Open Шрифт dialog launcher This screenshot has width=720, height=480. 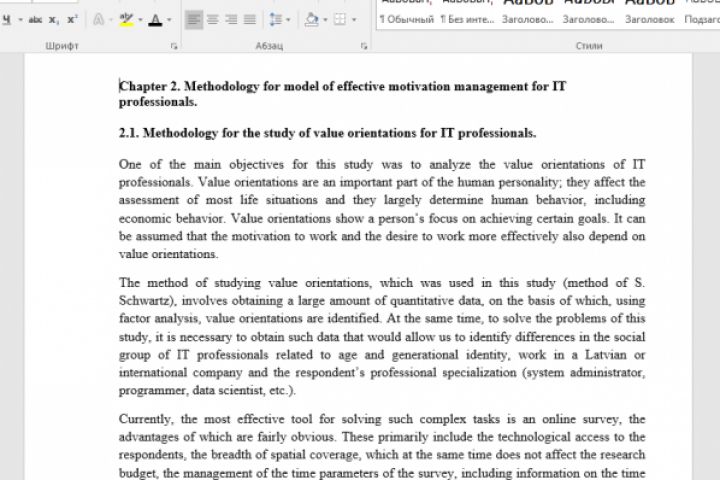tap(174, 46)
